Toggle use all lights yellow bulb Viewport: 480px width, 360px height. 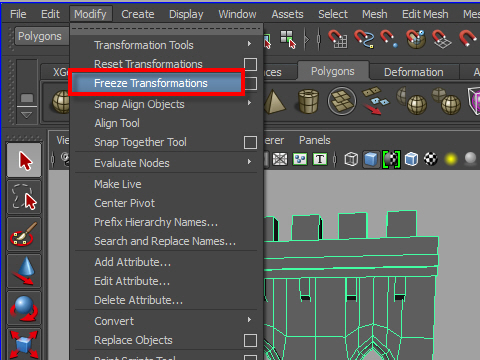pos(451,159)
